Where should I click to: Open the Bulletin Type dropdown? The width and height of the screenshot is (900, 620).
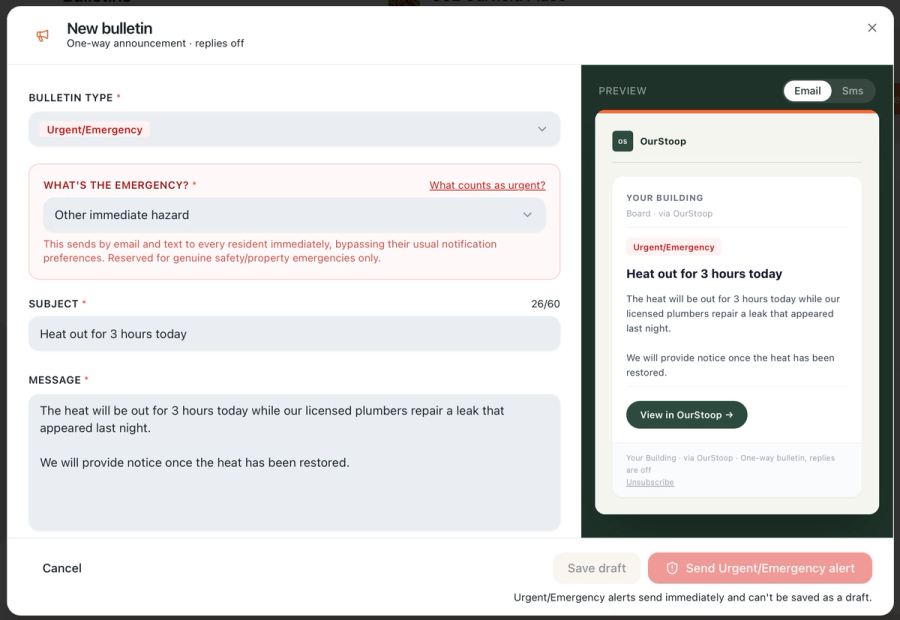[294, 129]
